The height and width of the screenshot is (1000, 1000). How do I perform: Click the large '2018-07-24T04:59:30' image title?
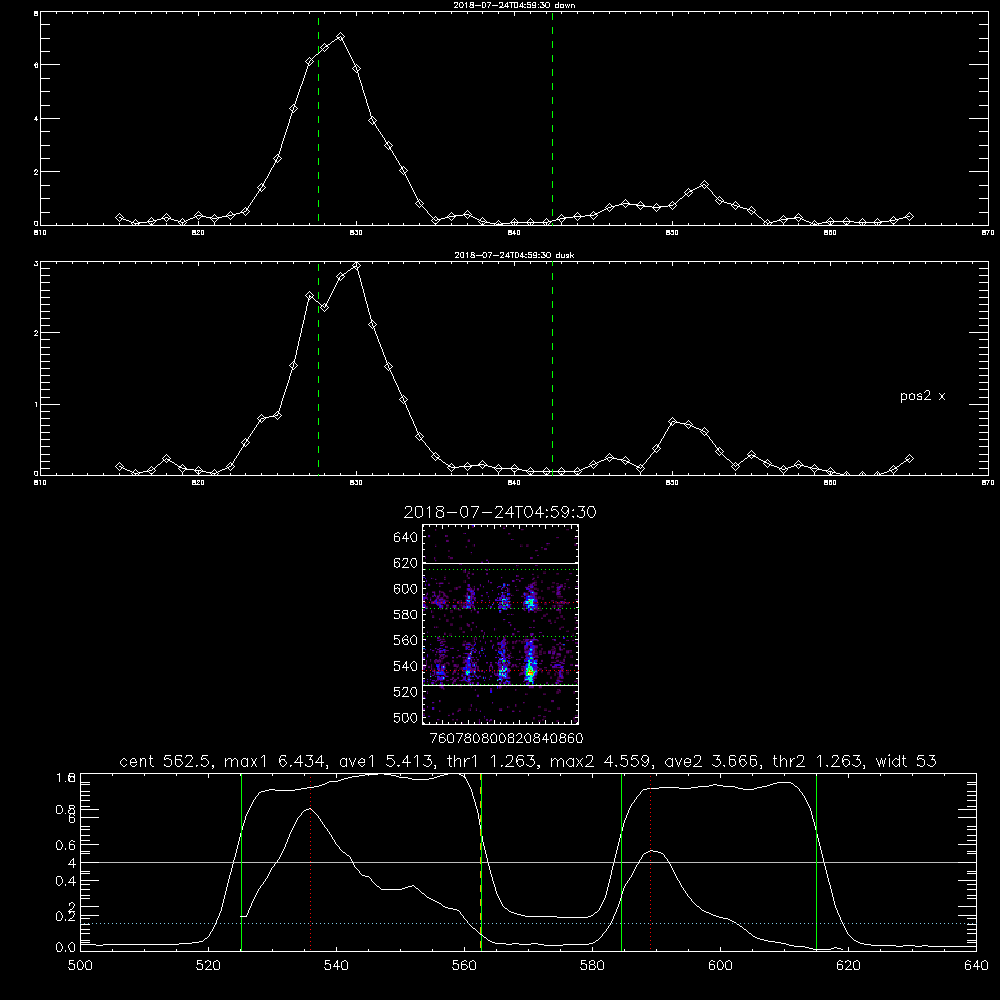click(500, 512)
